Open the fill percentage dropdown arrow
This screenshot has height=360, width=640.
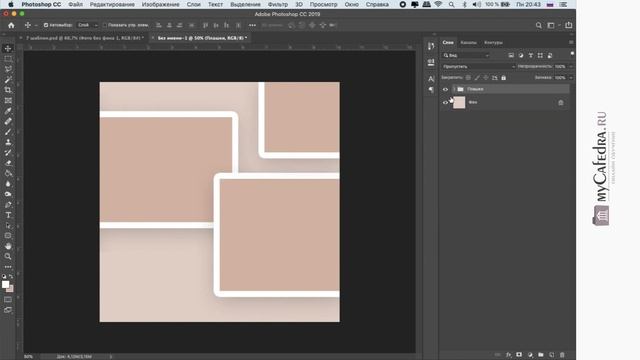point(571,78)
